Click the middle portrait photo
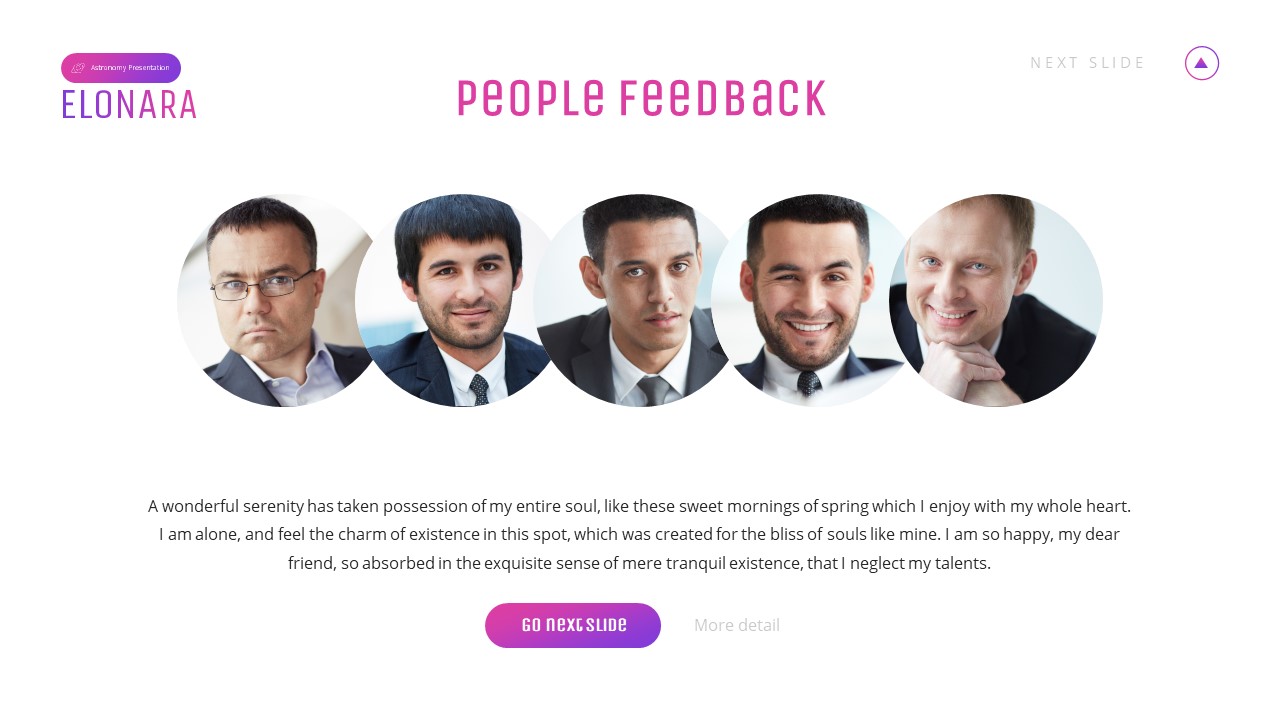Viewport: 1280px width, 720px height. [638, 300]
